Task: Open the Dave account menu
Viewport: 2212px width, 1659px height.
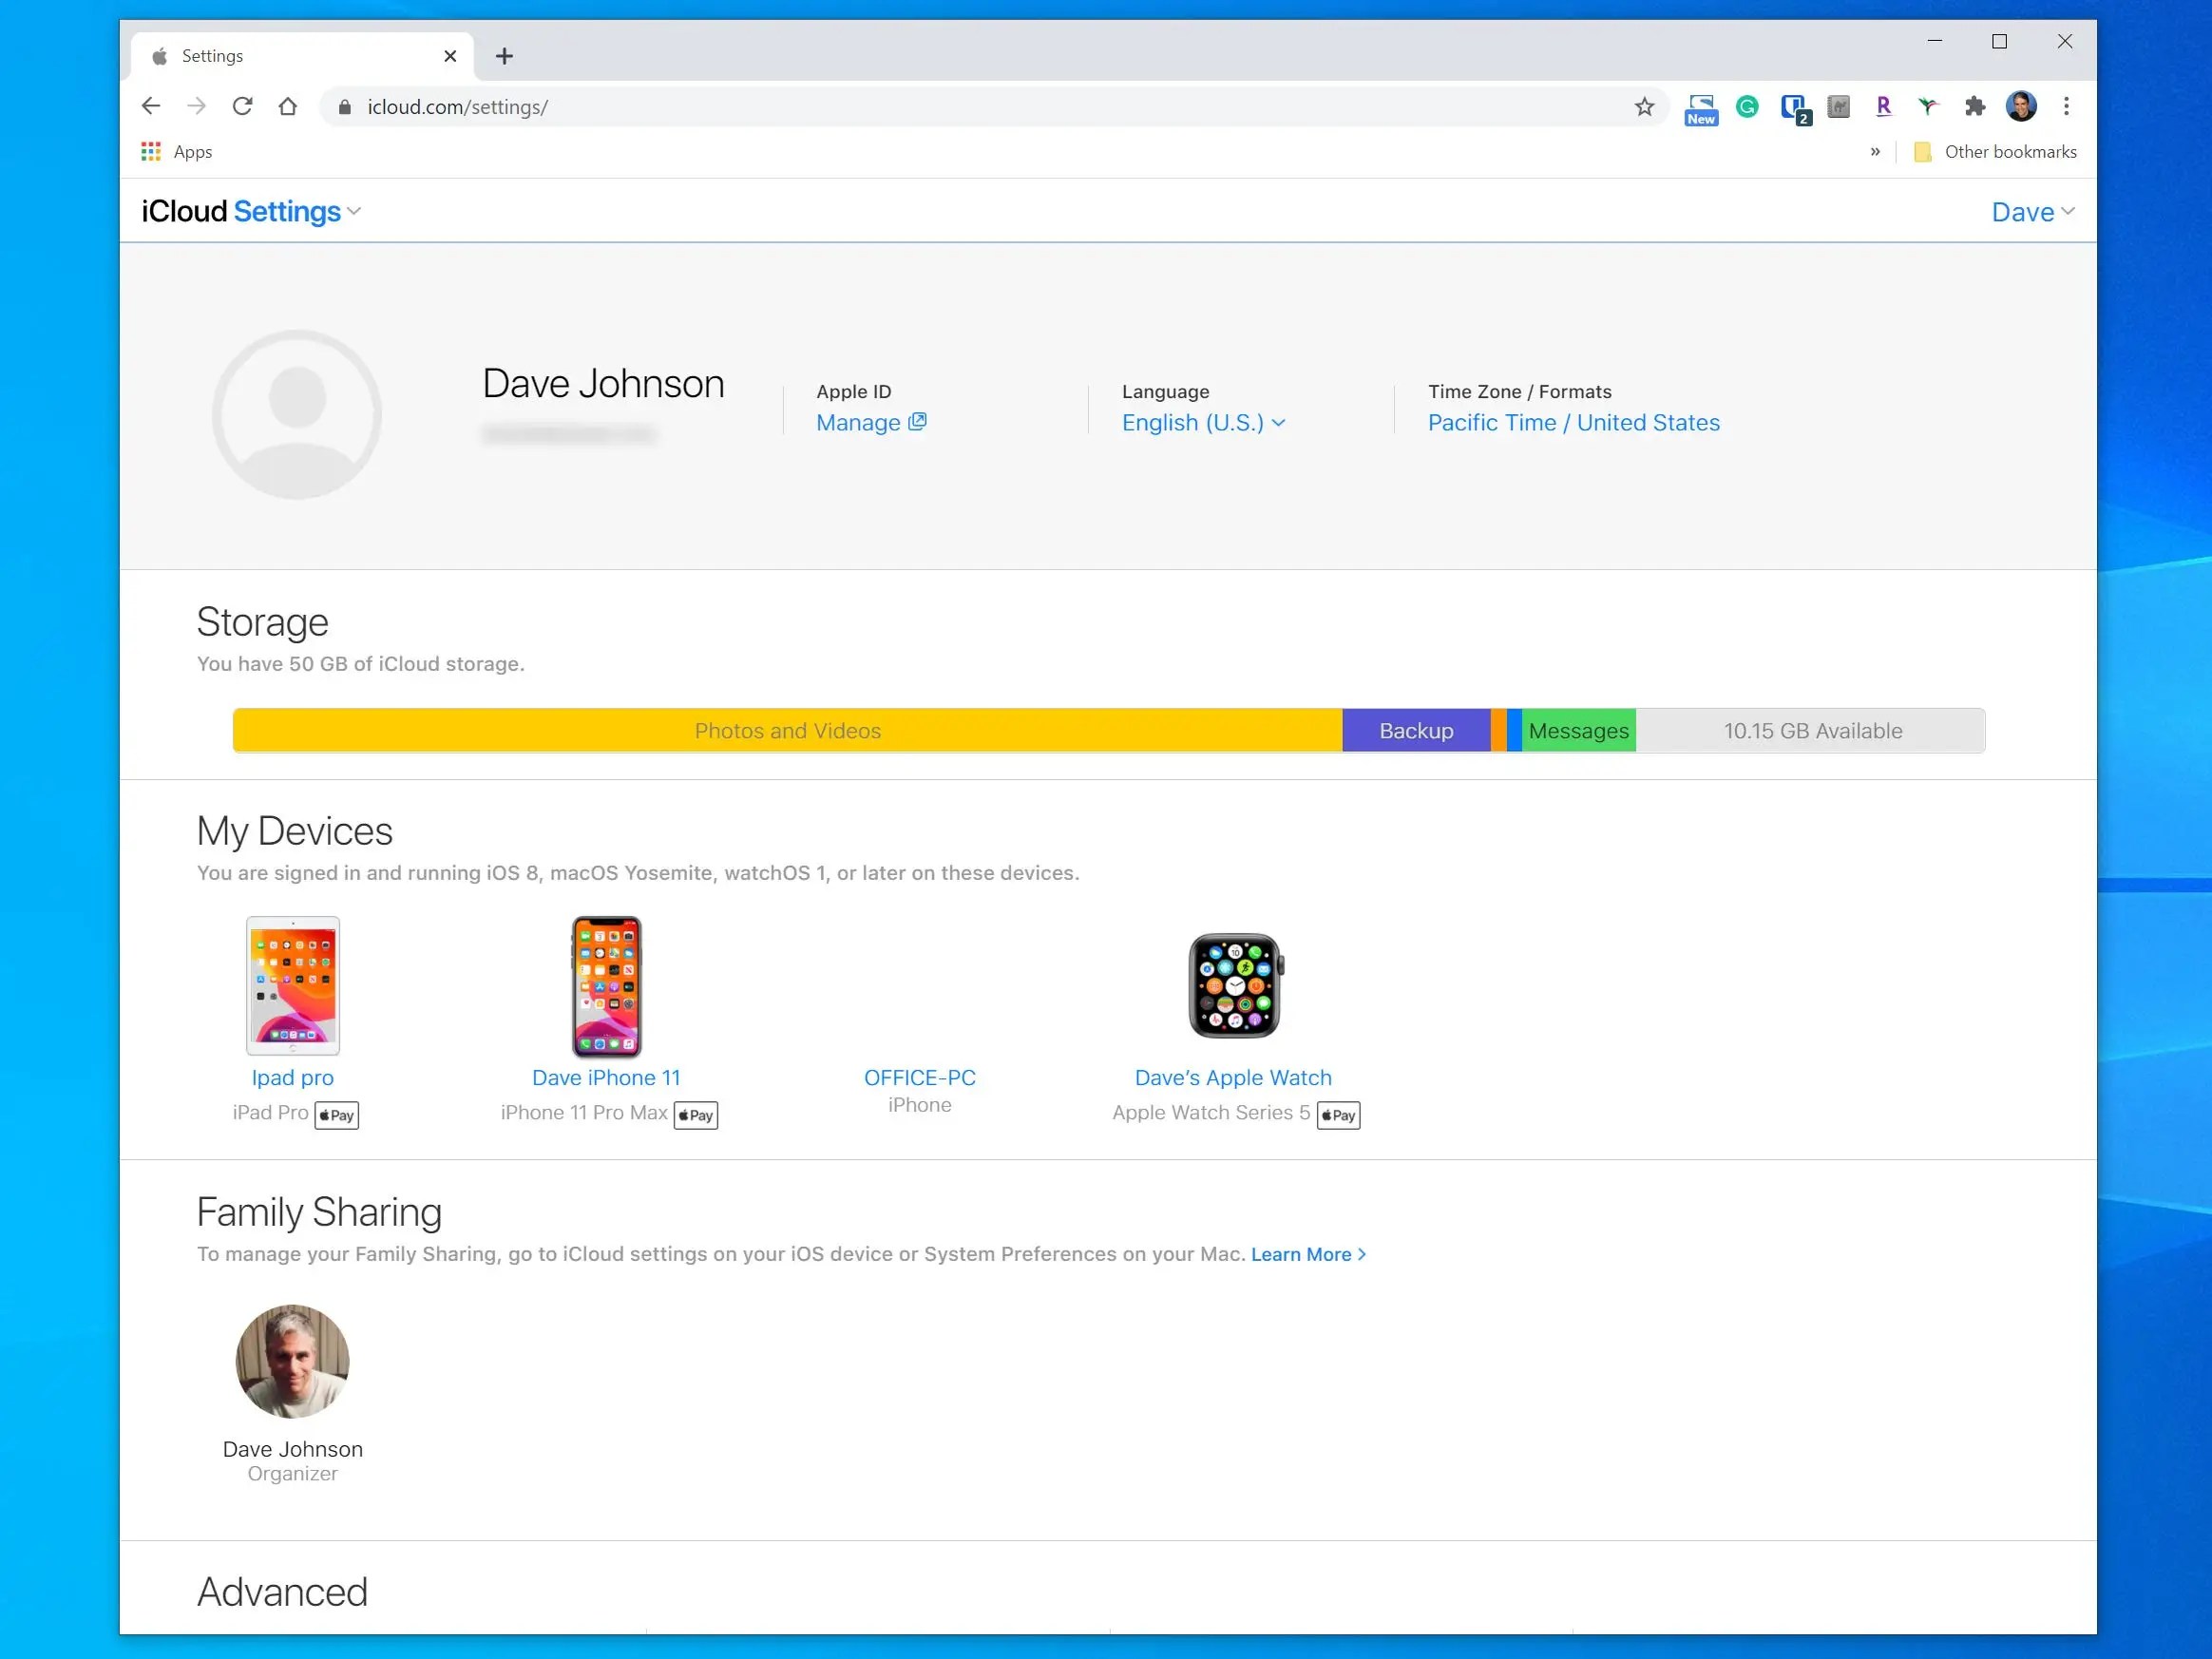Action: pyautogui.click(x=2032, y=211)
